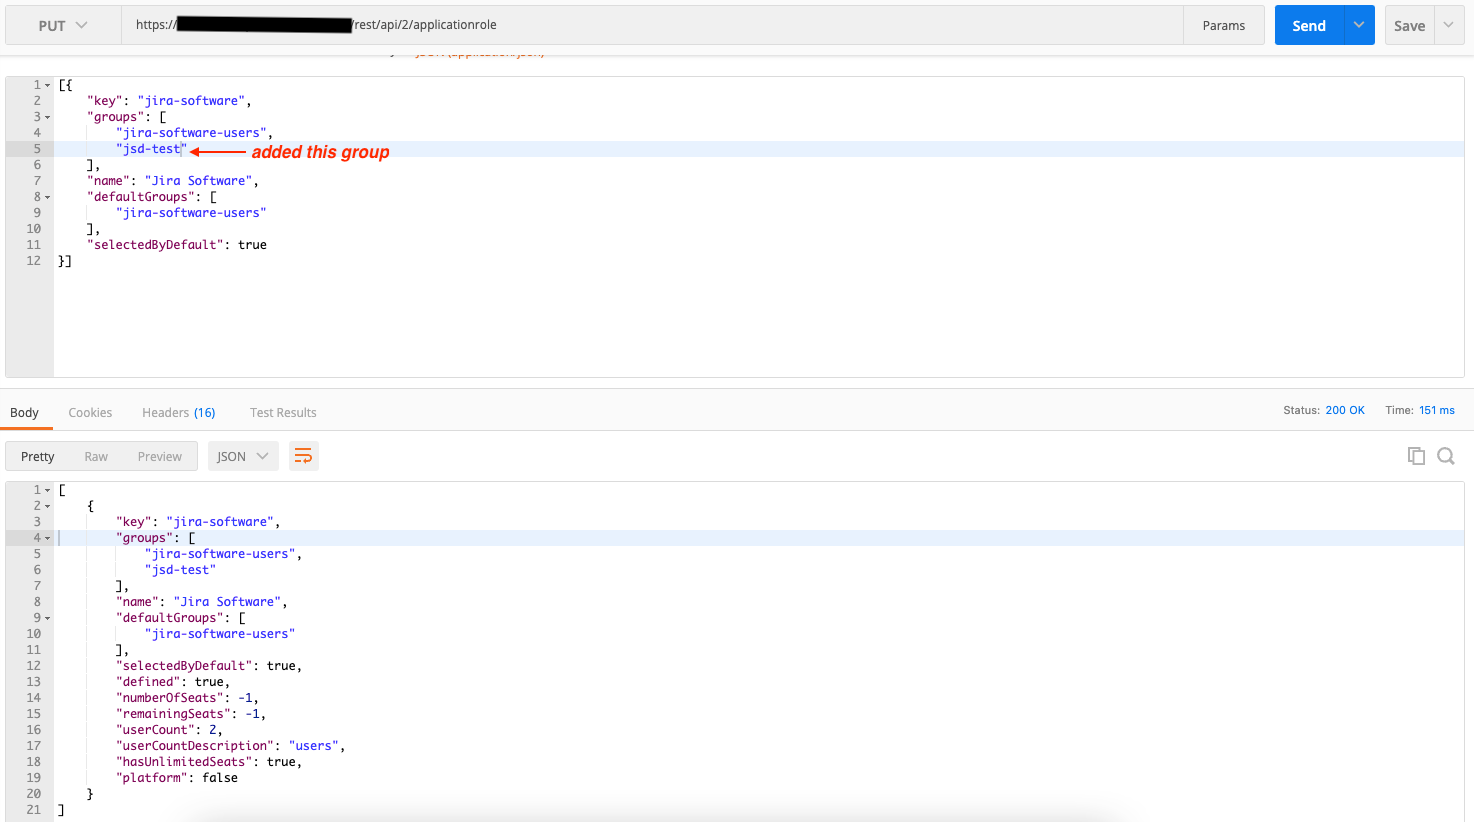Click "hasUnlimitedSeats": true in response
1474x822 pixels.
[209, 762]
